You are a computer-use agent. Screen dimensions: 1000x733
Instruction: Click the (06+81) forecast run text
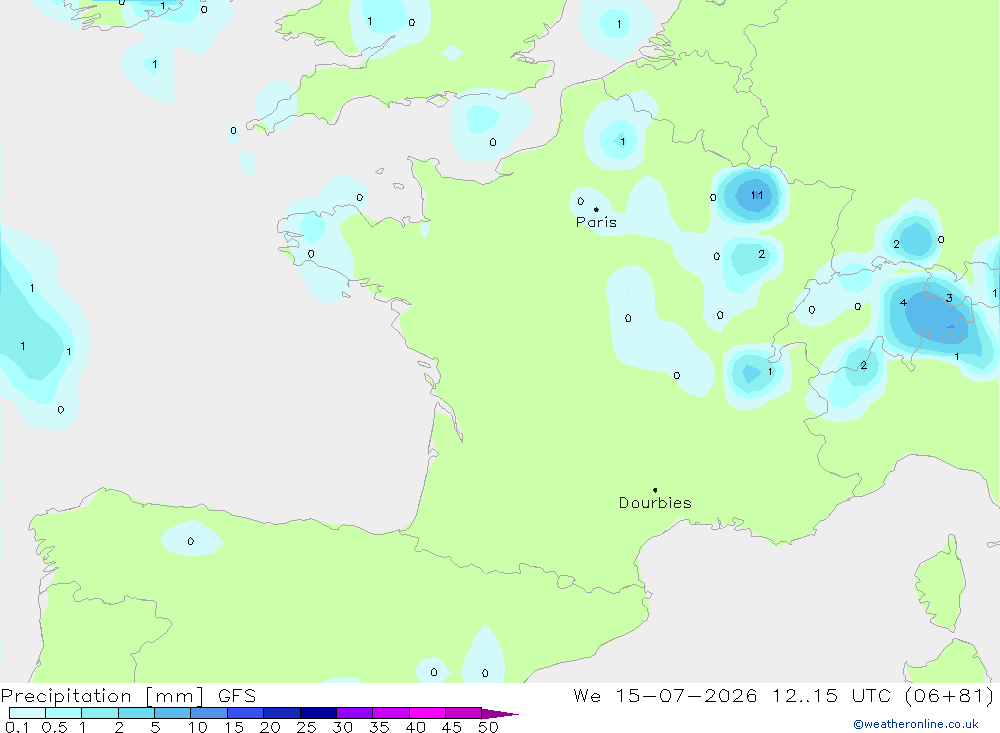949,696
